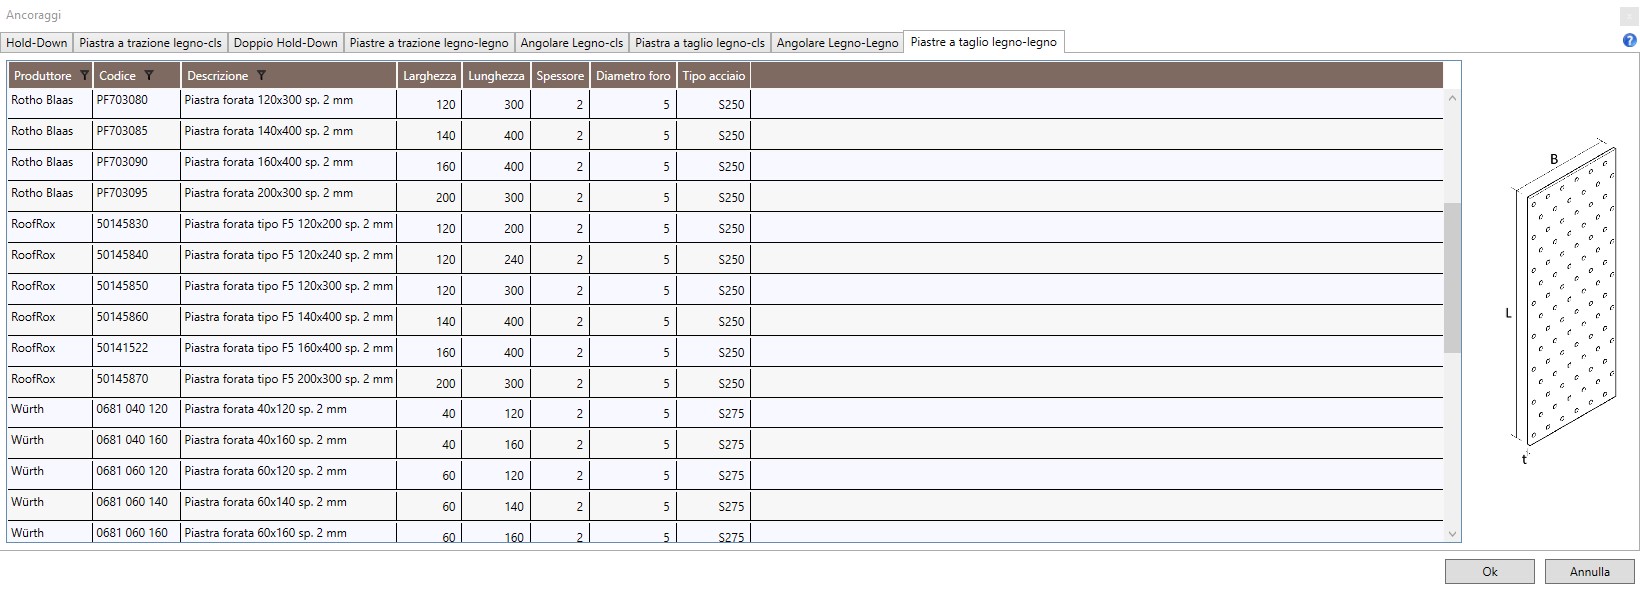
Task: Click Lunghezza value 240 in row 50145840
Action: [x=514, y=259]
